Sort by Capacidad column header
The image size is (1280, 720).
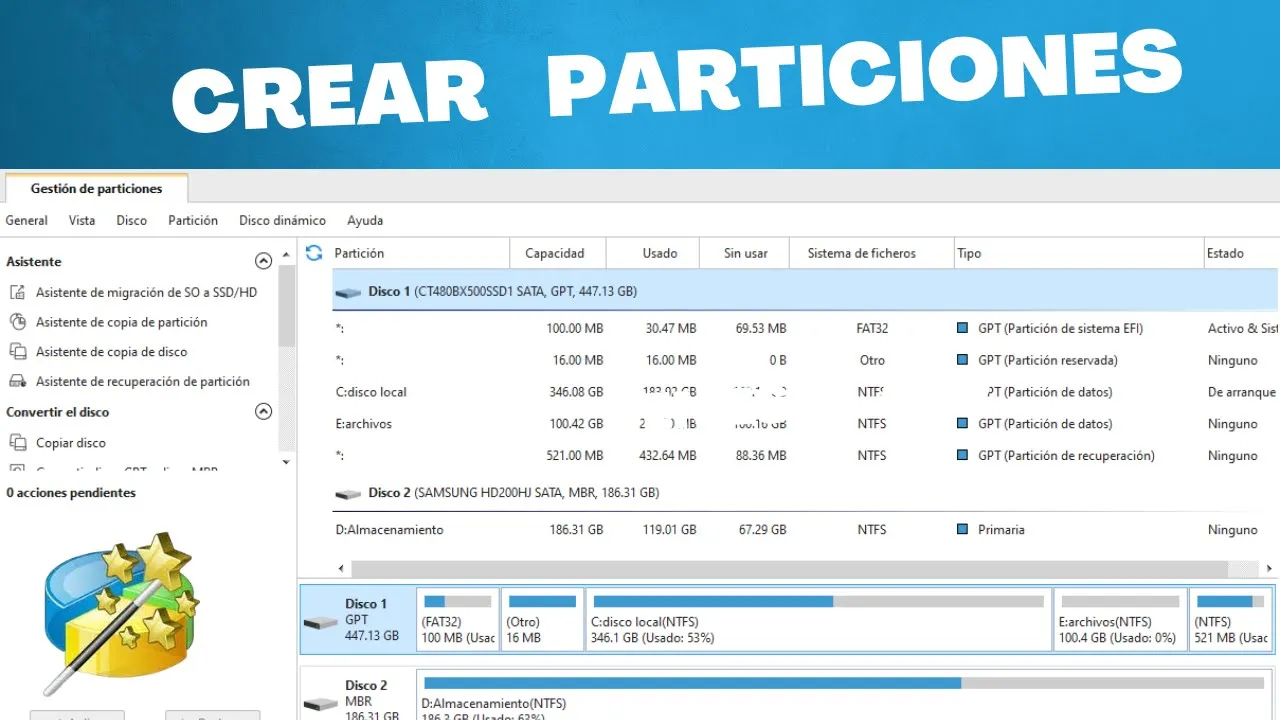tap(558, 253)
